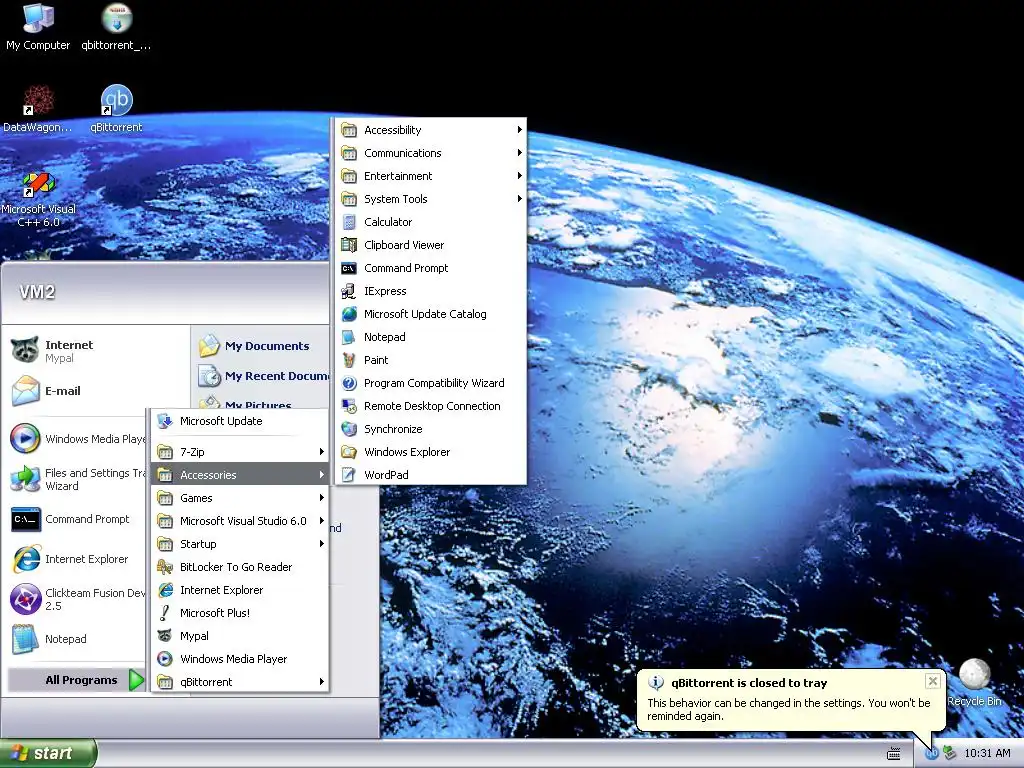The image size is (1024, 768).
Task: Click the Program Compatibility Wizard icon
Action: tap(349, 383)
